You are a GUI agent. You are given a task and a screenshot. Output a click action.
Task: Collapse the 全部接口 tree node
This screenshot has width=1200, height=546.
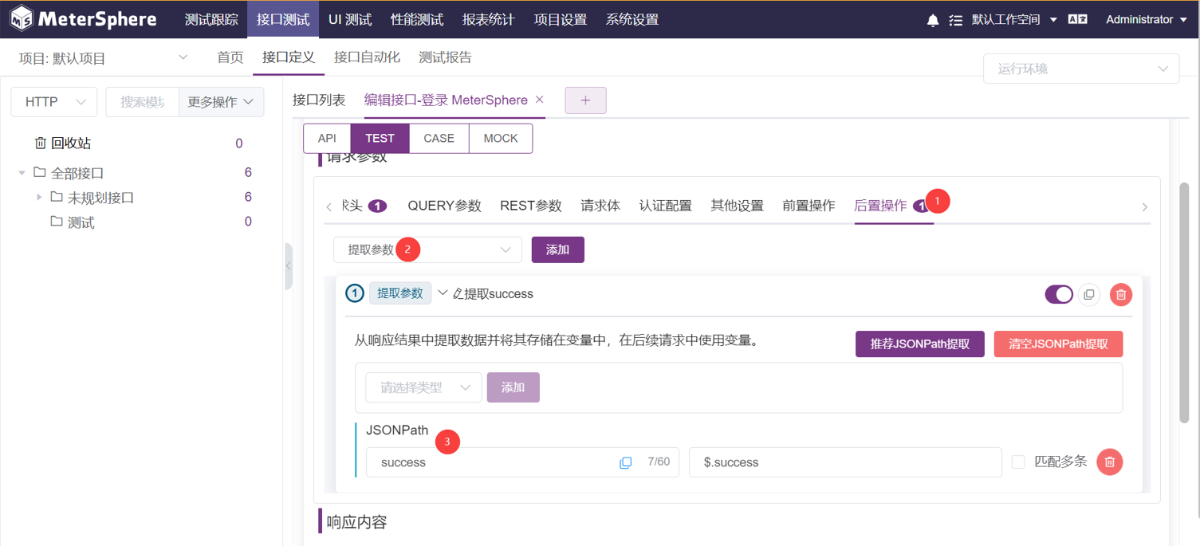tap(22, 173)
